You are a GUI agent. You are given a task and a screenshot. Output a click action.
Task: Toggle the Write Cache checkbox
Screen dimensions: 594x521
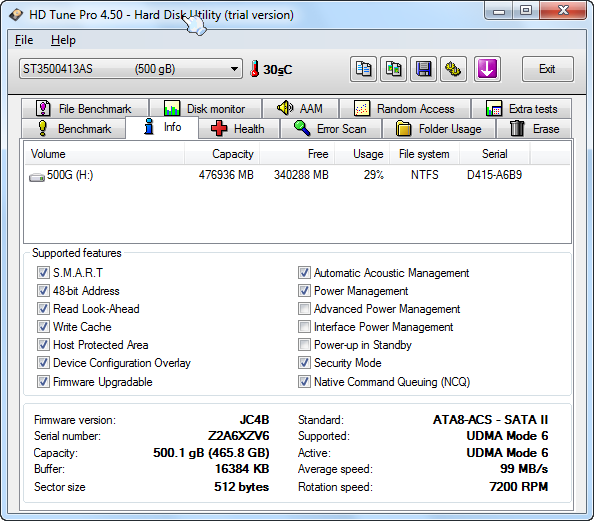tap(43, 327)
